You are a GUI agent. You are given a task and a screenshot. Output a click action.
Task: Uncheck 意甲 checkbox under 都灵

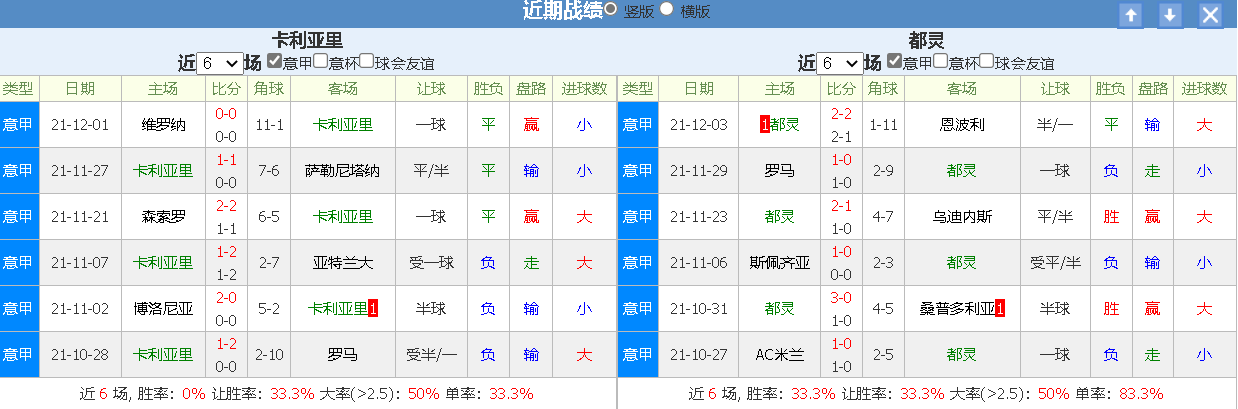pos(894,61)
